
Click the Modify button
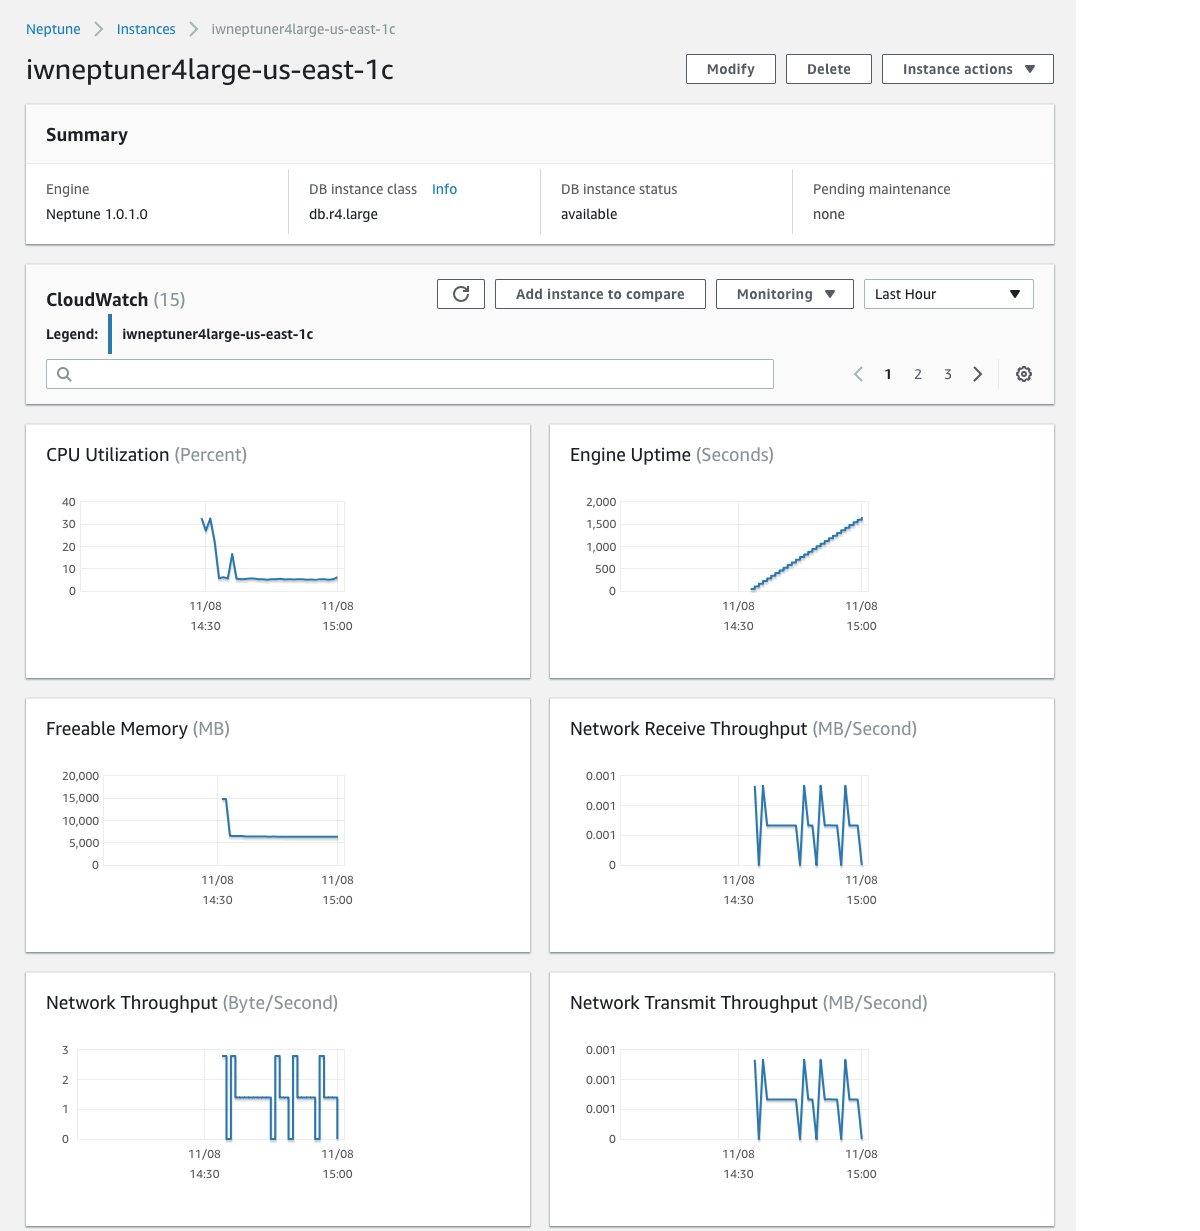pyautogui.click(x=730, y=68)
